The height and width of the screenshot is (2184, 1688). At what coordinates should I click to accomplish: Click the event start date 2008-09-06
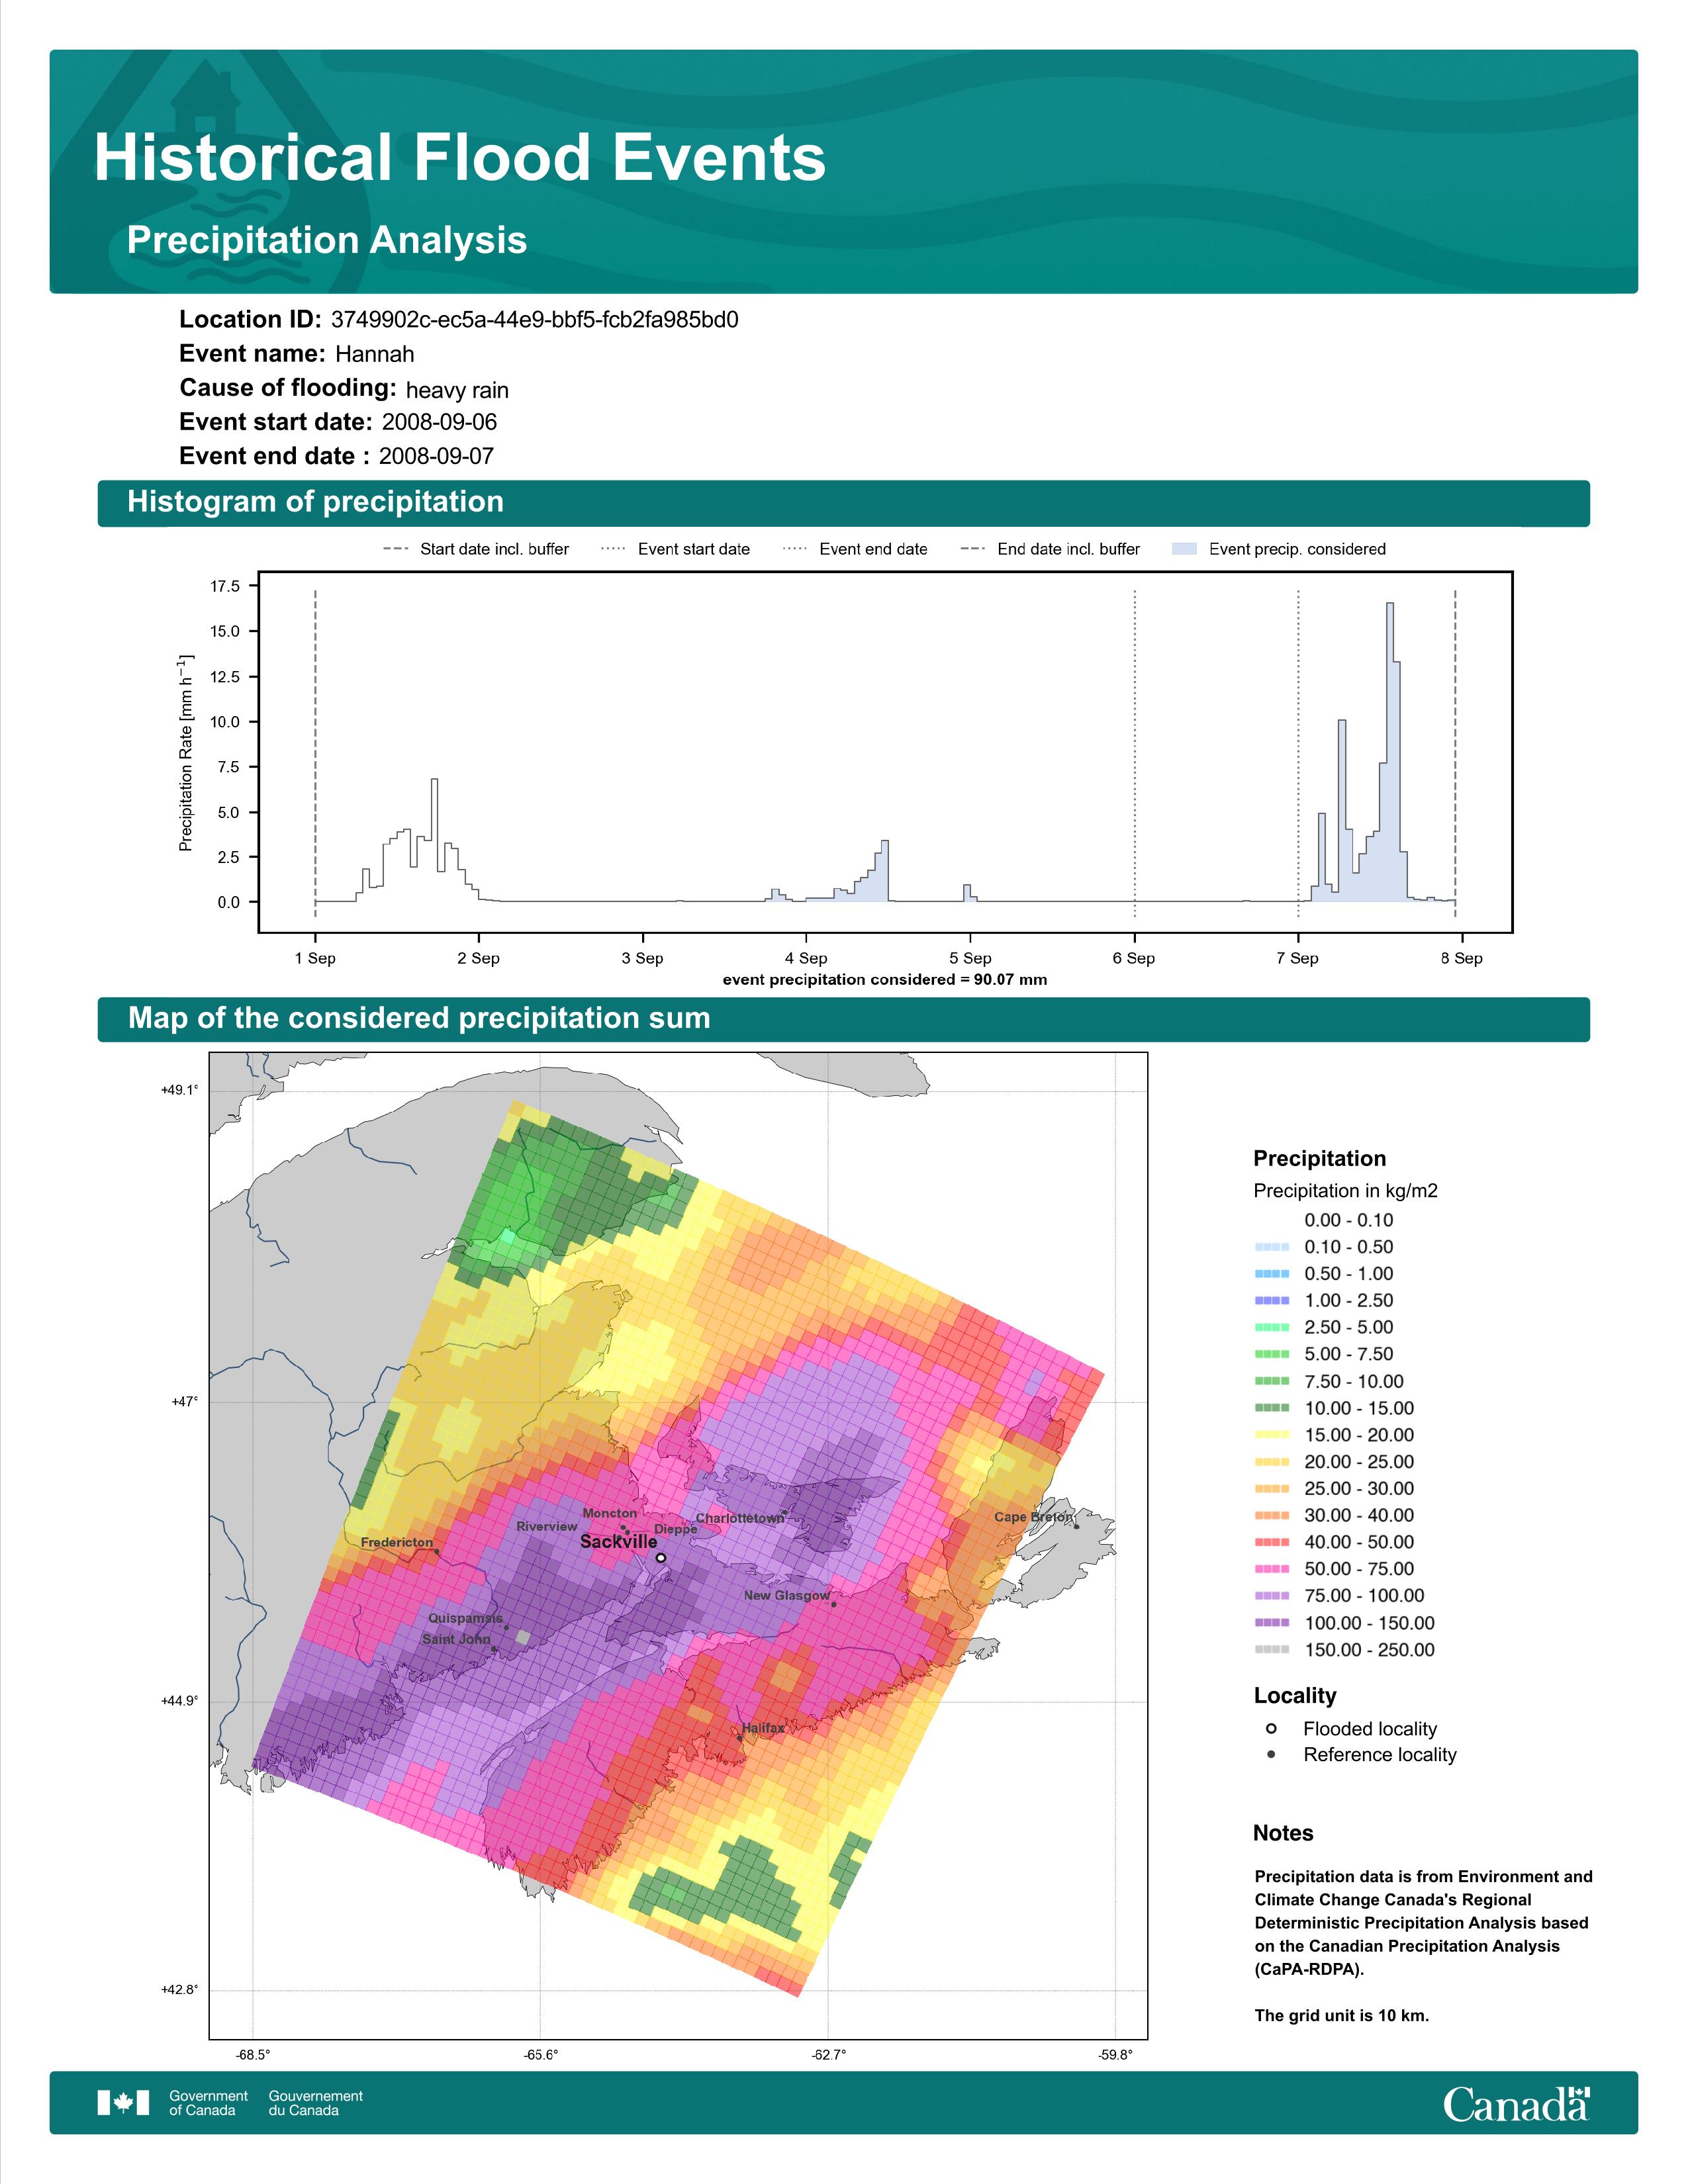pyautogui.click(x=439, y=422)
